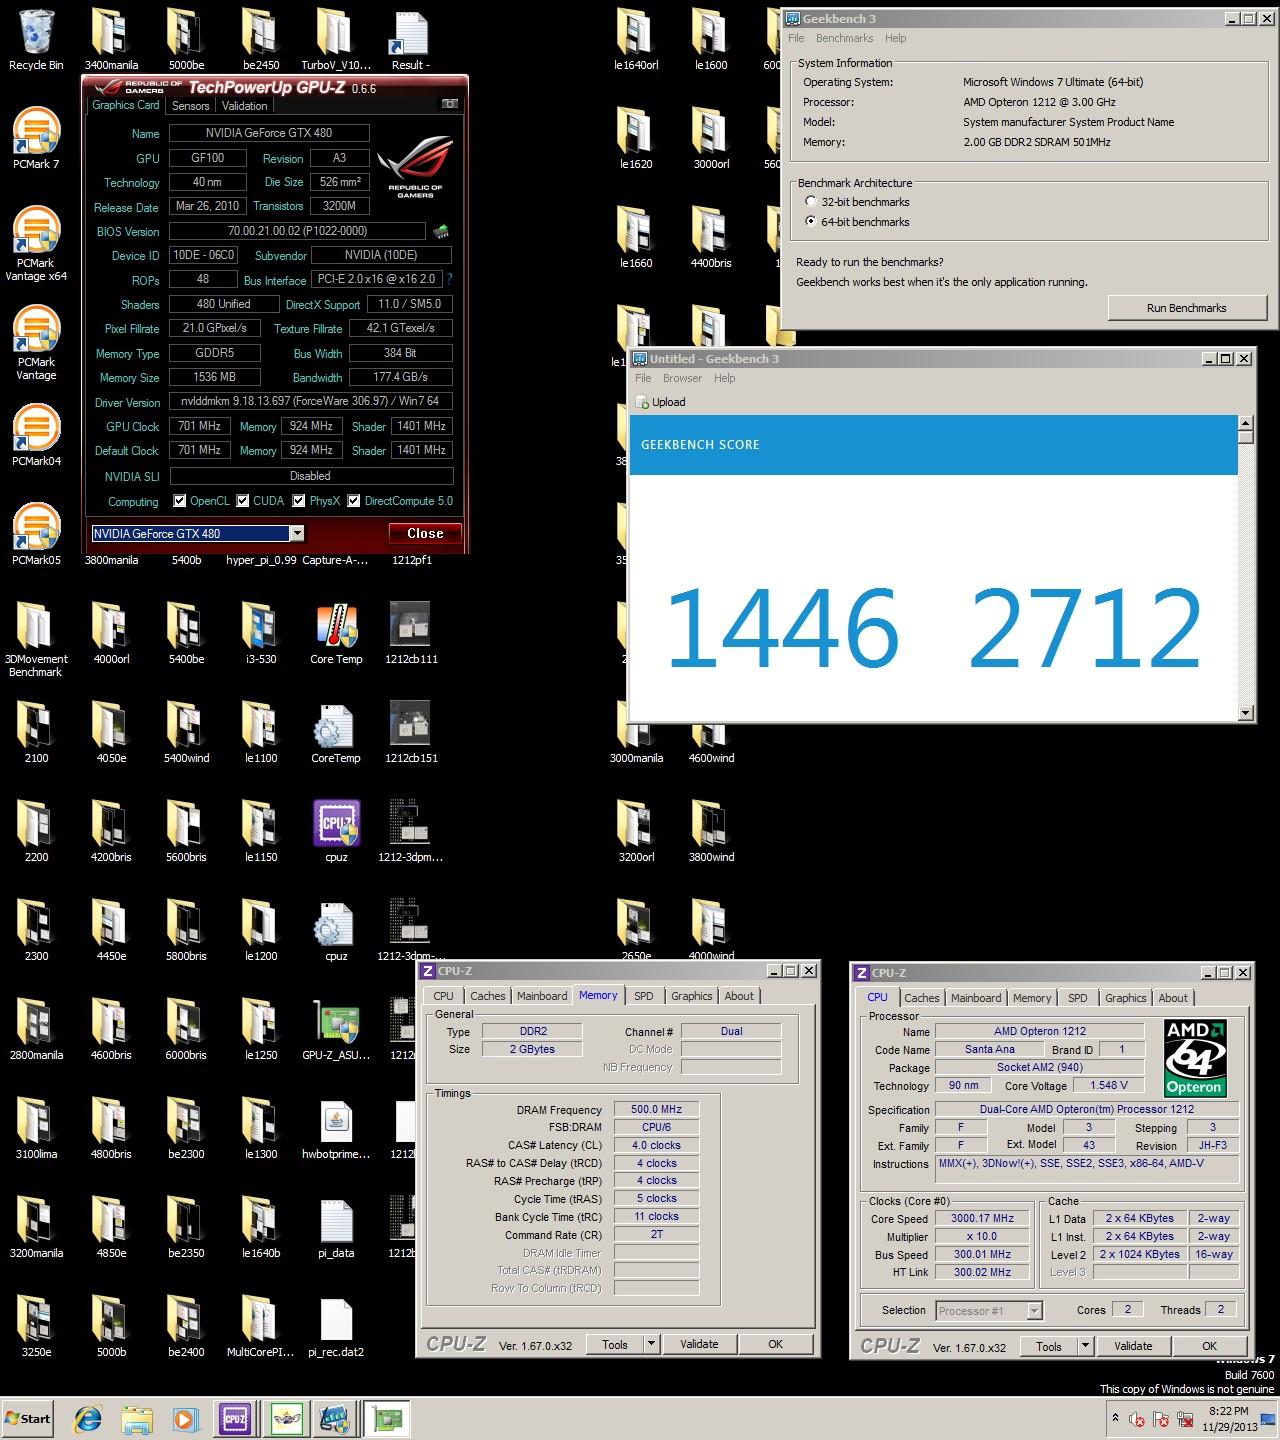
Task: Click OK in CPU-Z CPU window
Action: 1209,1346
